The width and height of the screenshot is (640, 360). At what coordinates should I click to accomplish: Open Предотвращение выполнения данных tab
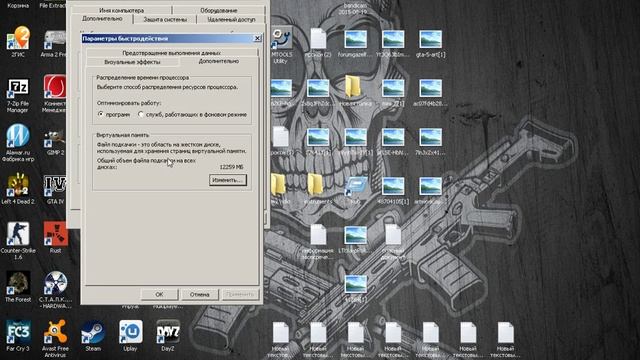tap(171, 53)
